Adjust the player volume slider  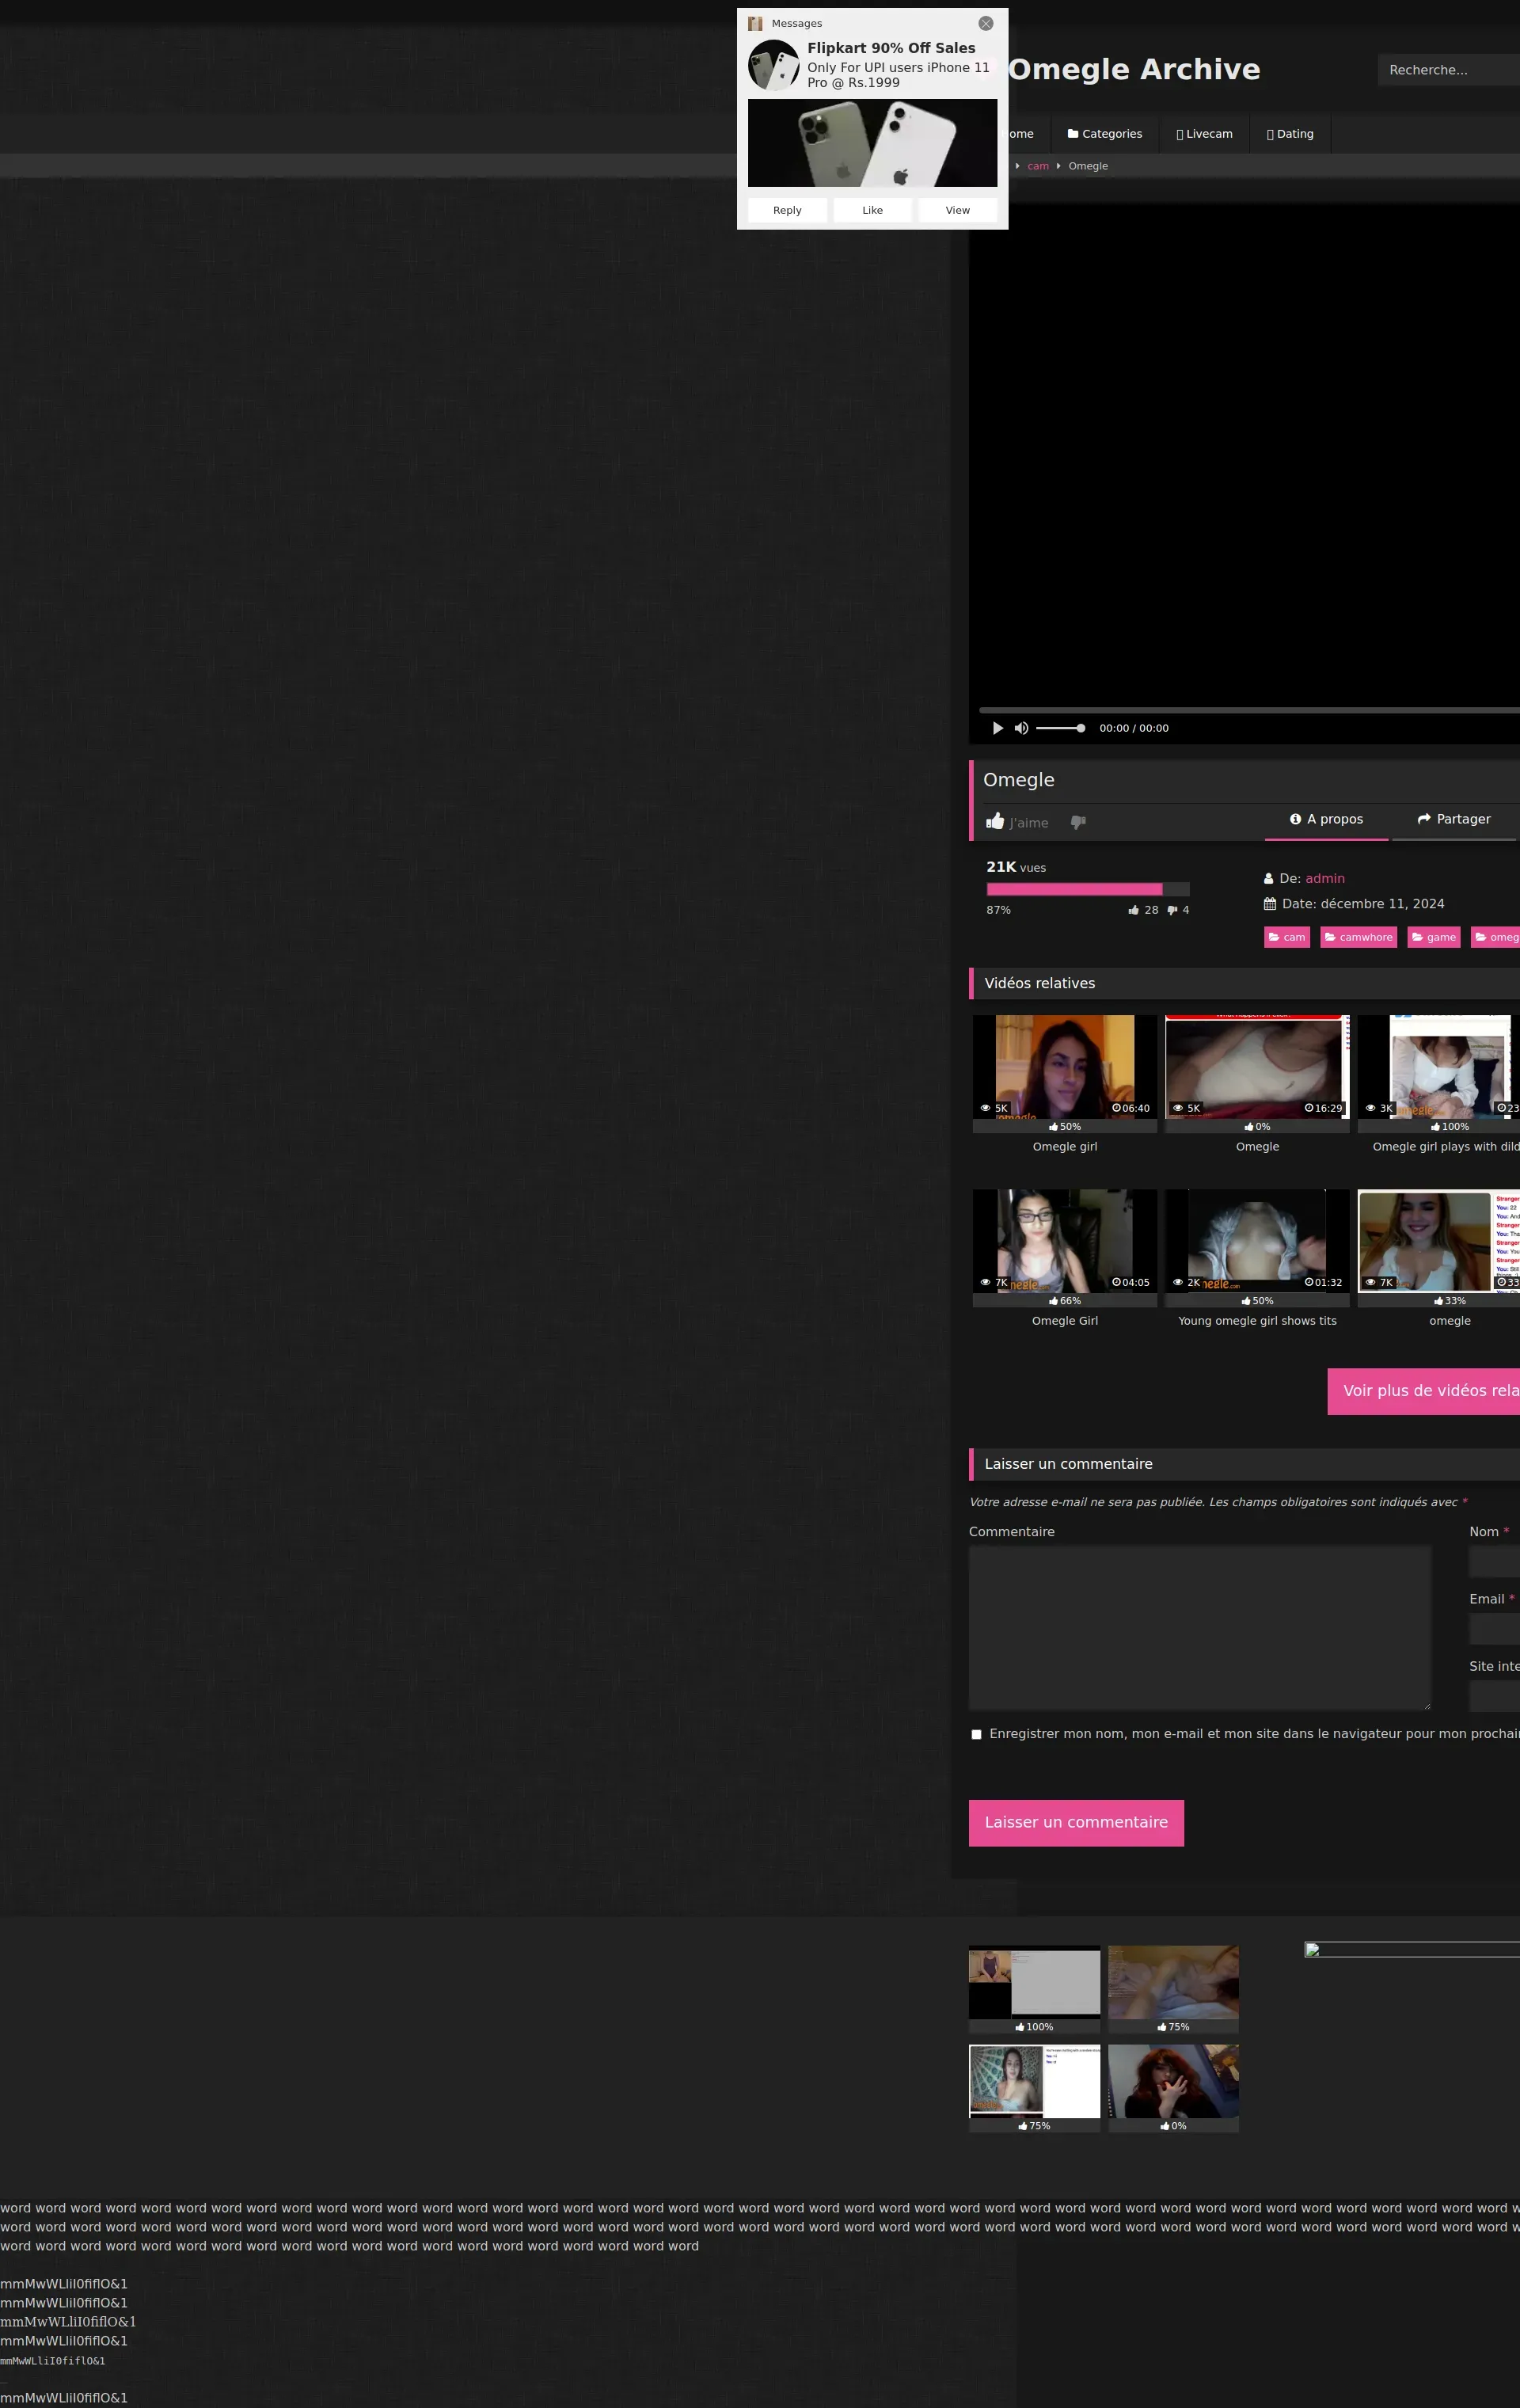(1060, 728)
